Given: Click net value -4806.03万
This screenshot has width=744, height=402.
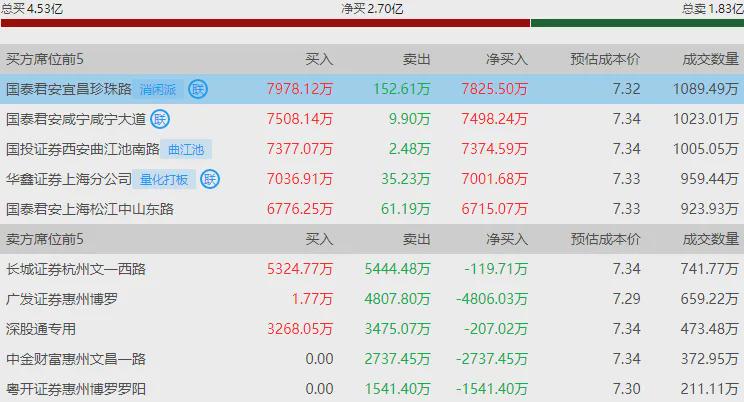Looking at the screenshot, I should pos(492,299).
